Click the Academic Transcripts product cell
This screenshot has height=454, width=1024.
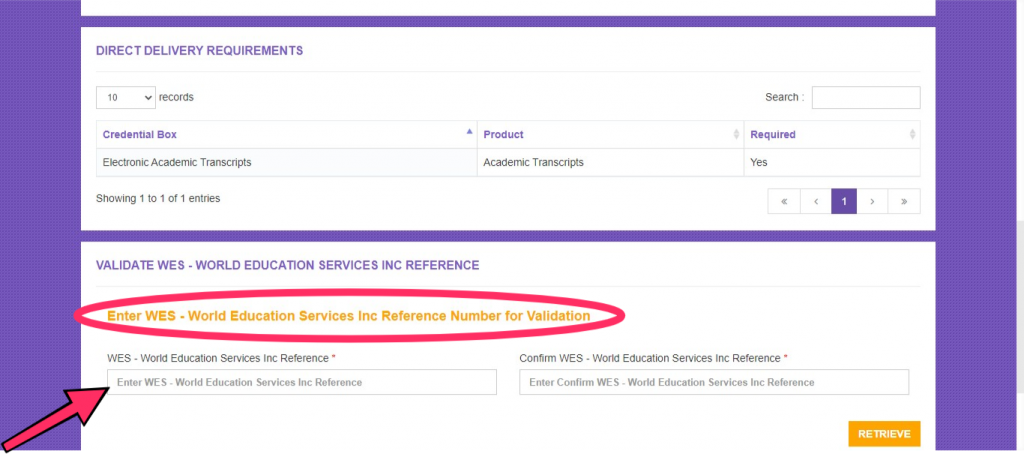pyautogui.click(x=533, y=162)
